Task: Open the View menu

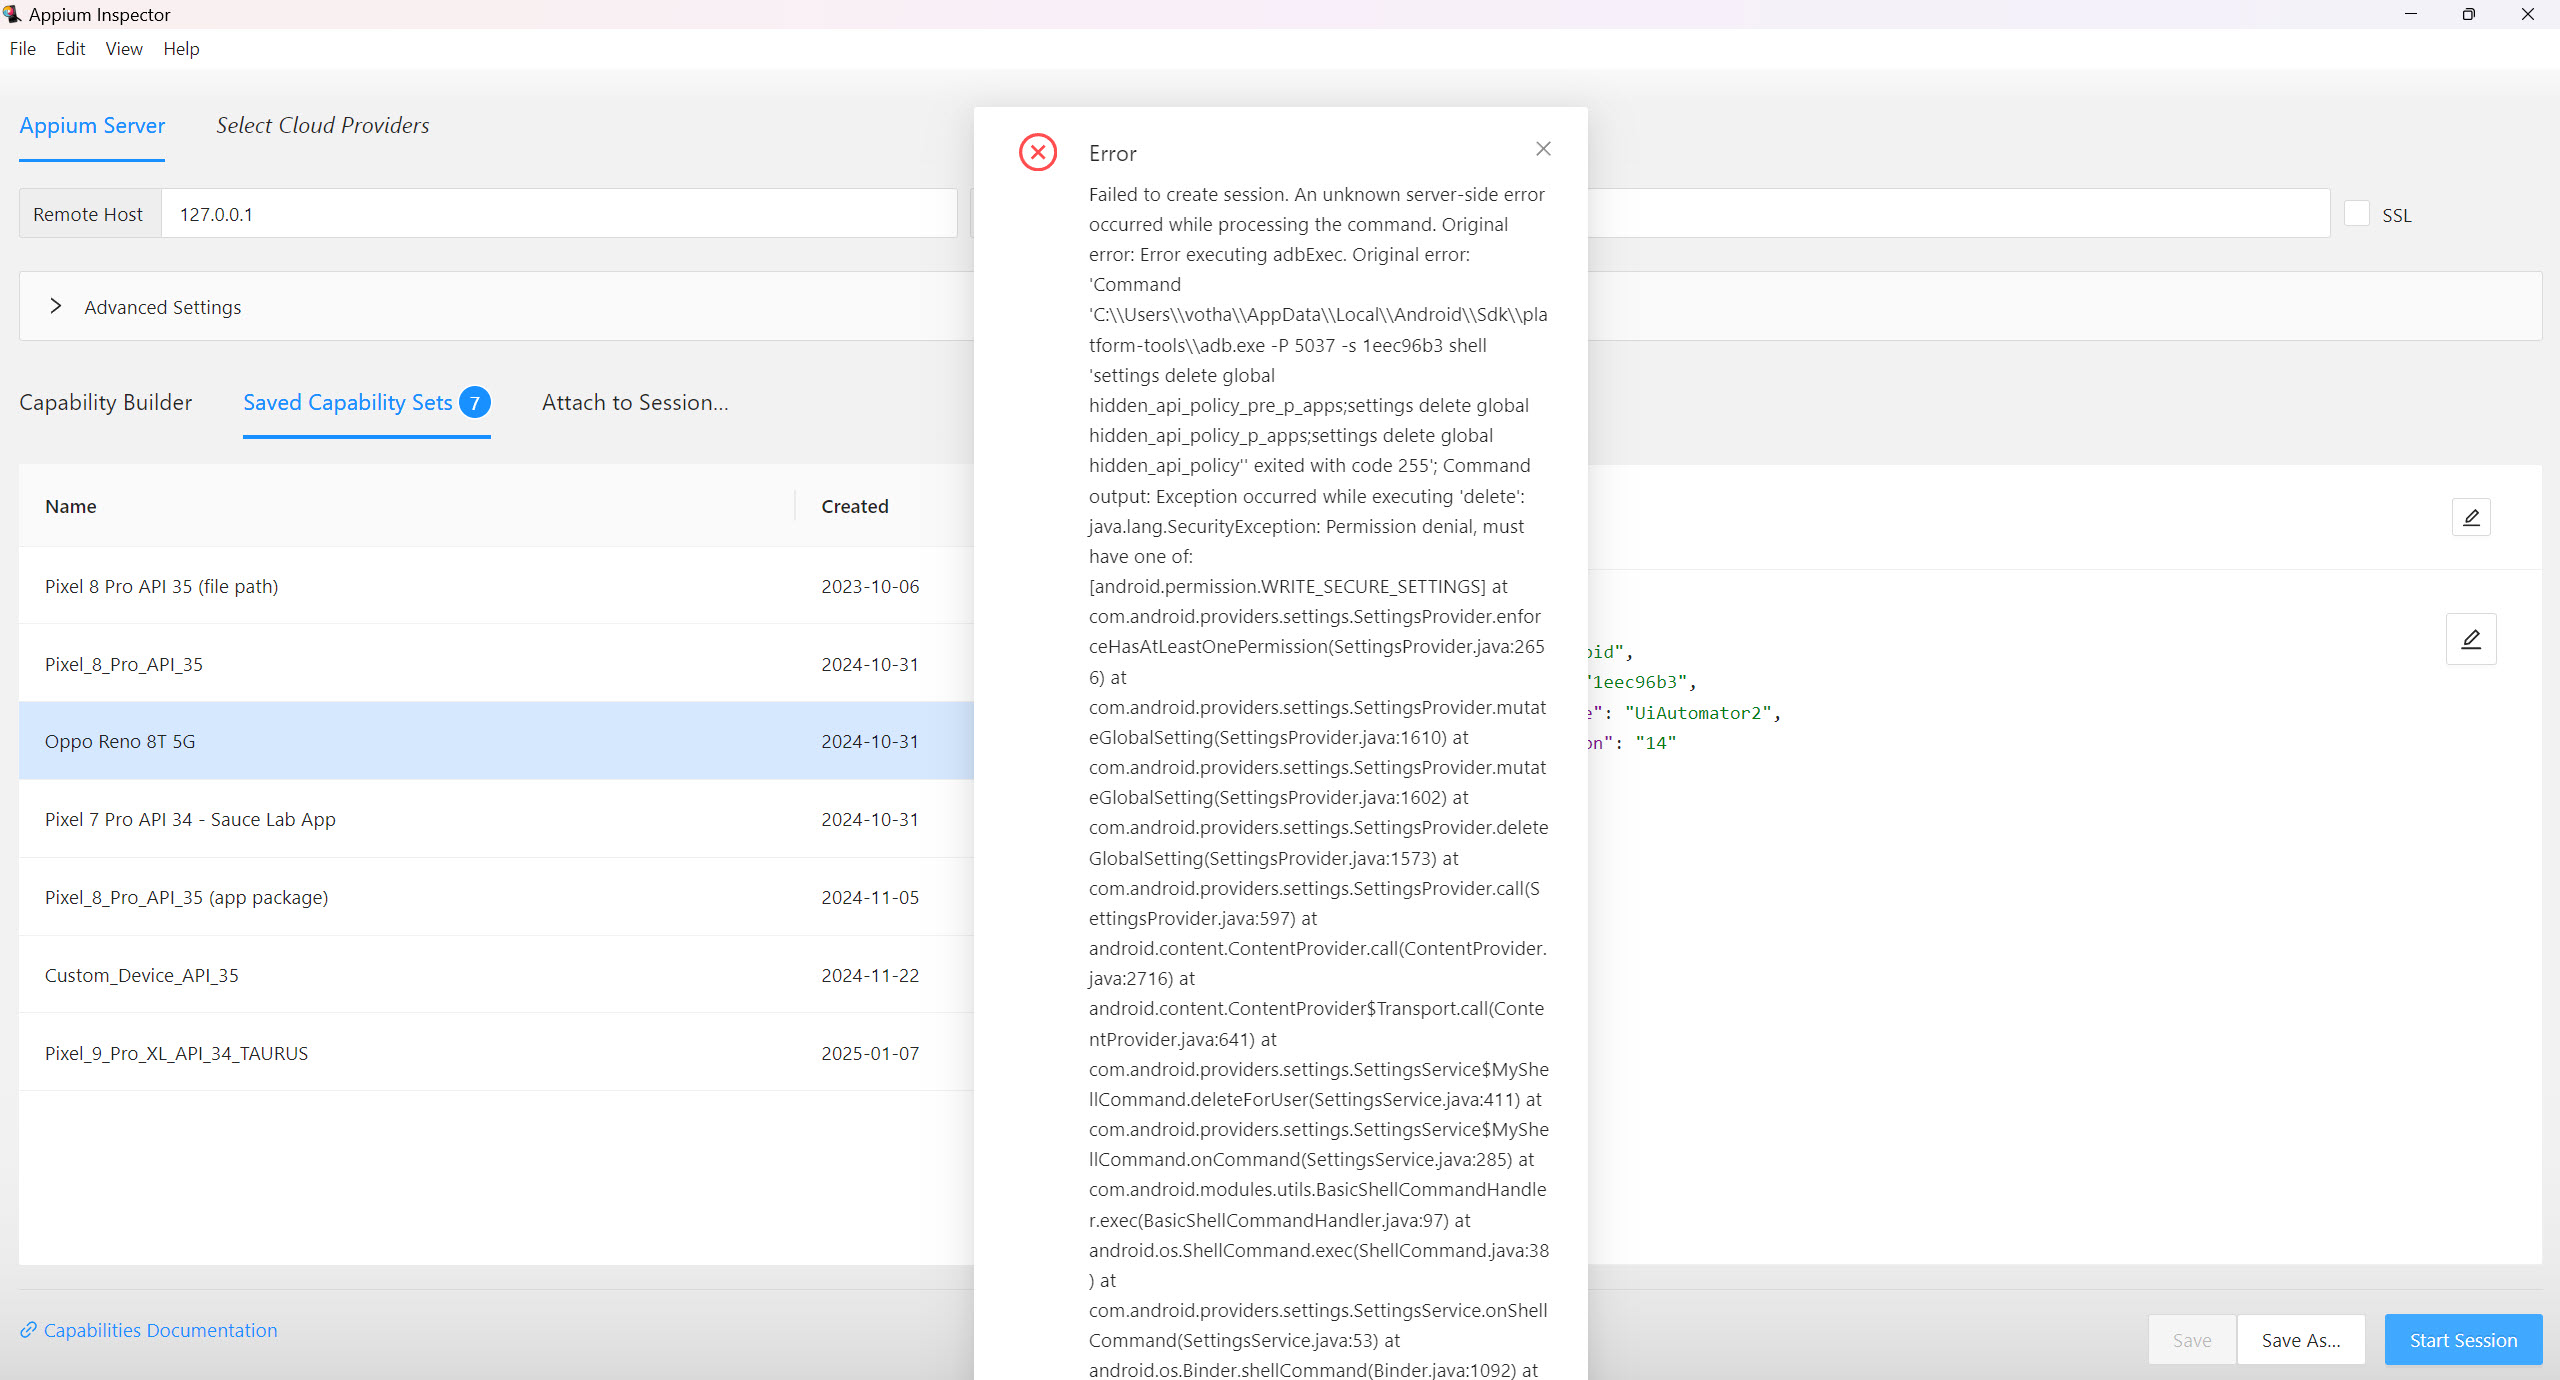Action: coord(124,49)
